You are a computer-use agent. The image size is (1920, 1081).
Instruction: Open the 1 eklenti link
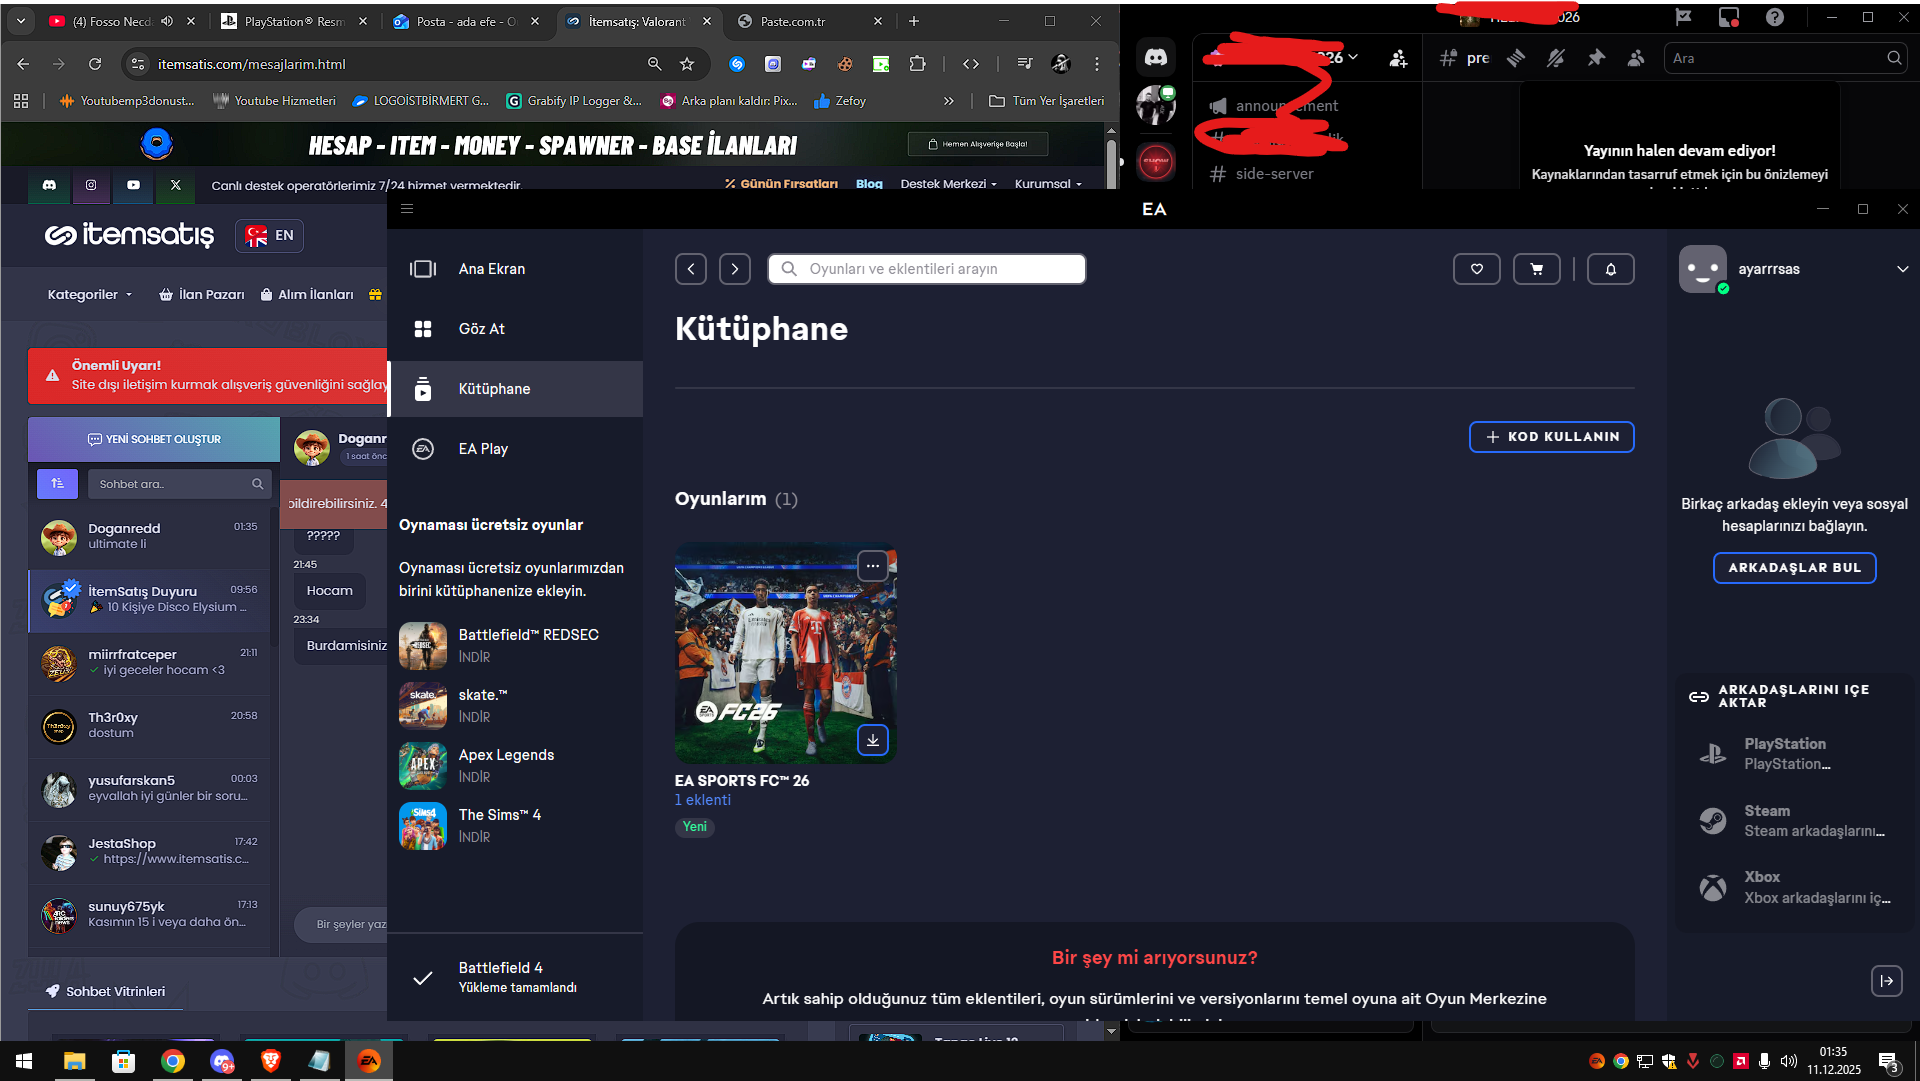point(703,800)
